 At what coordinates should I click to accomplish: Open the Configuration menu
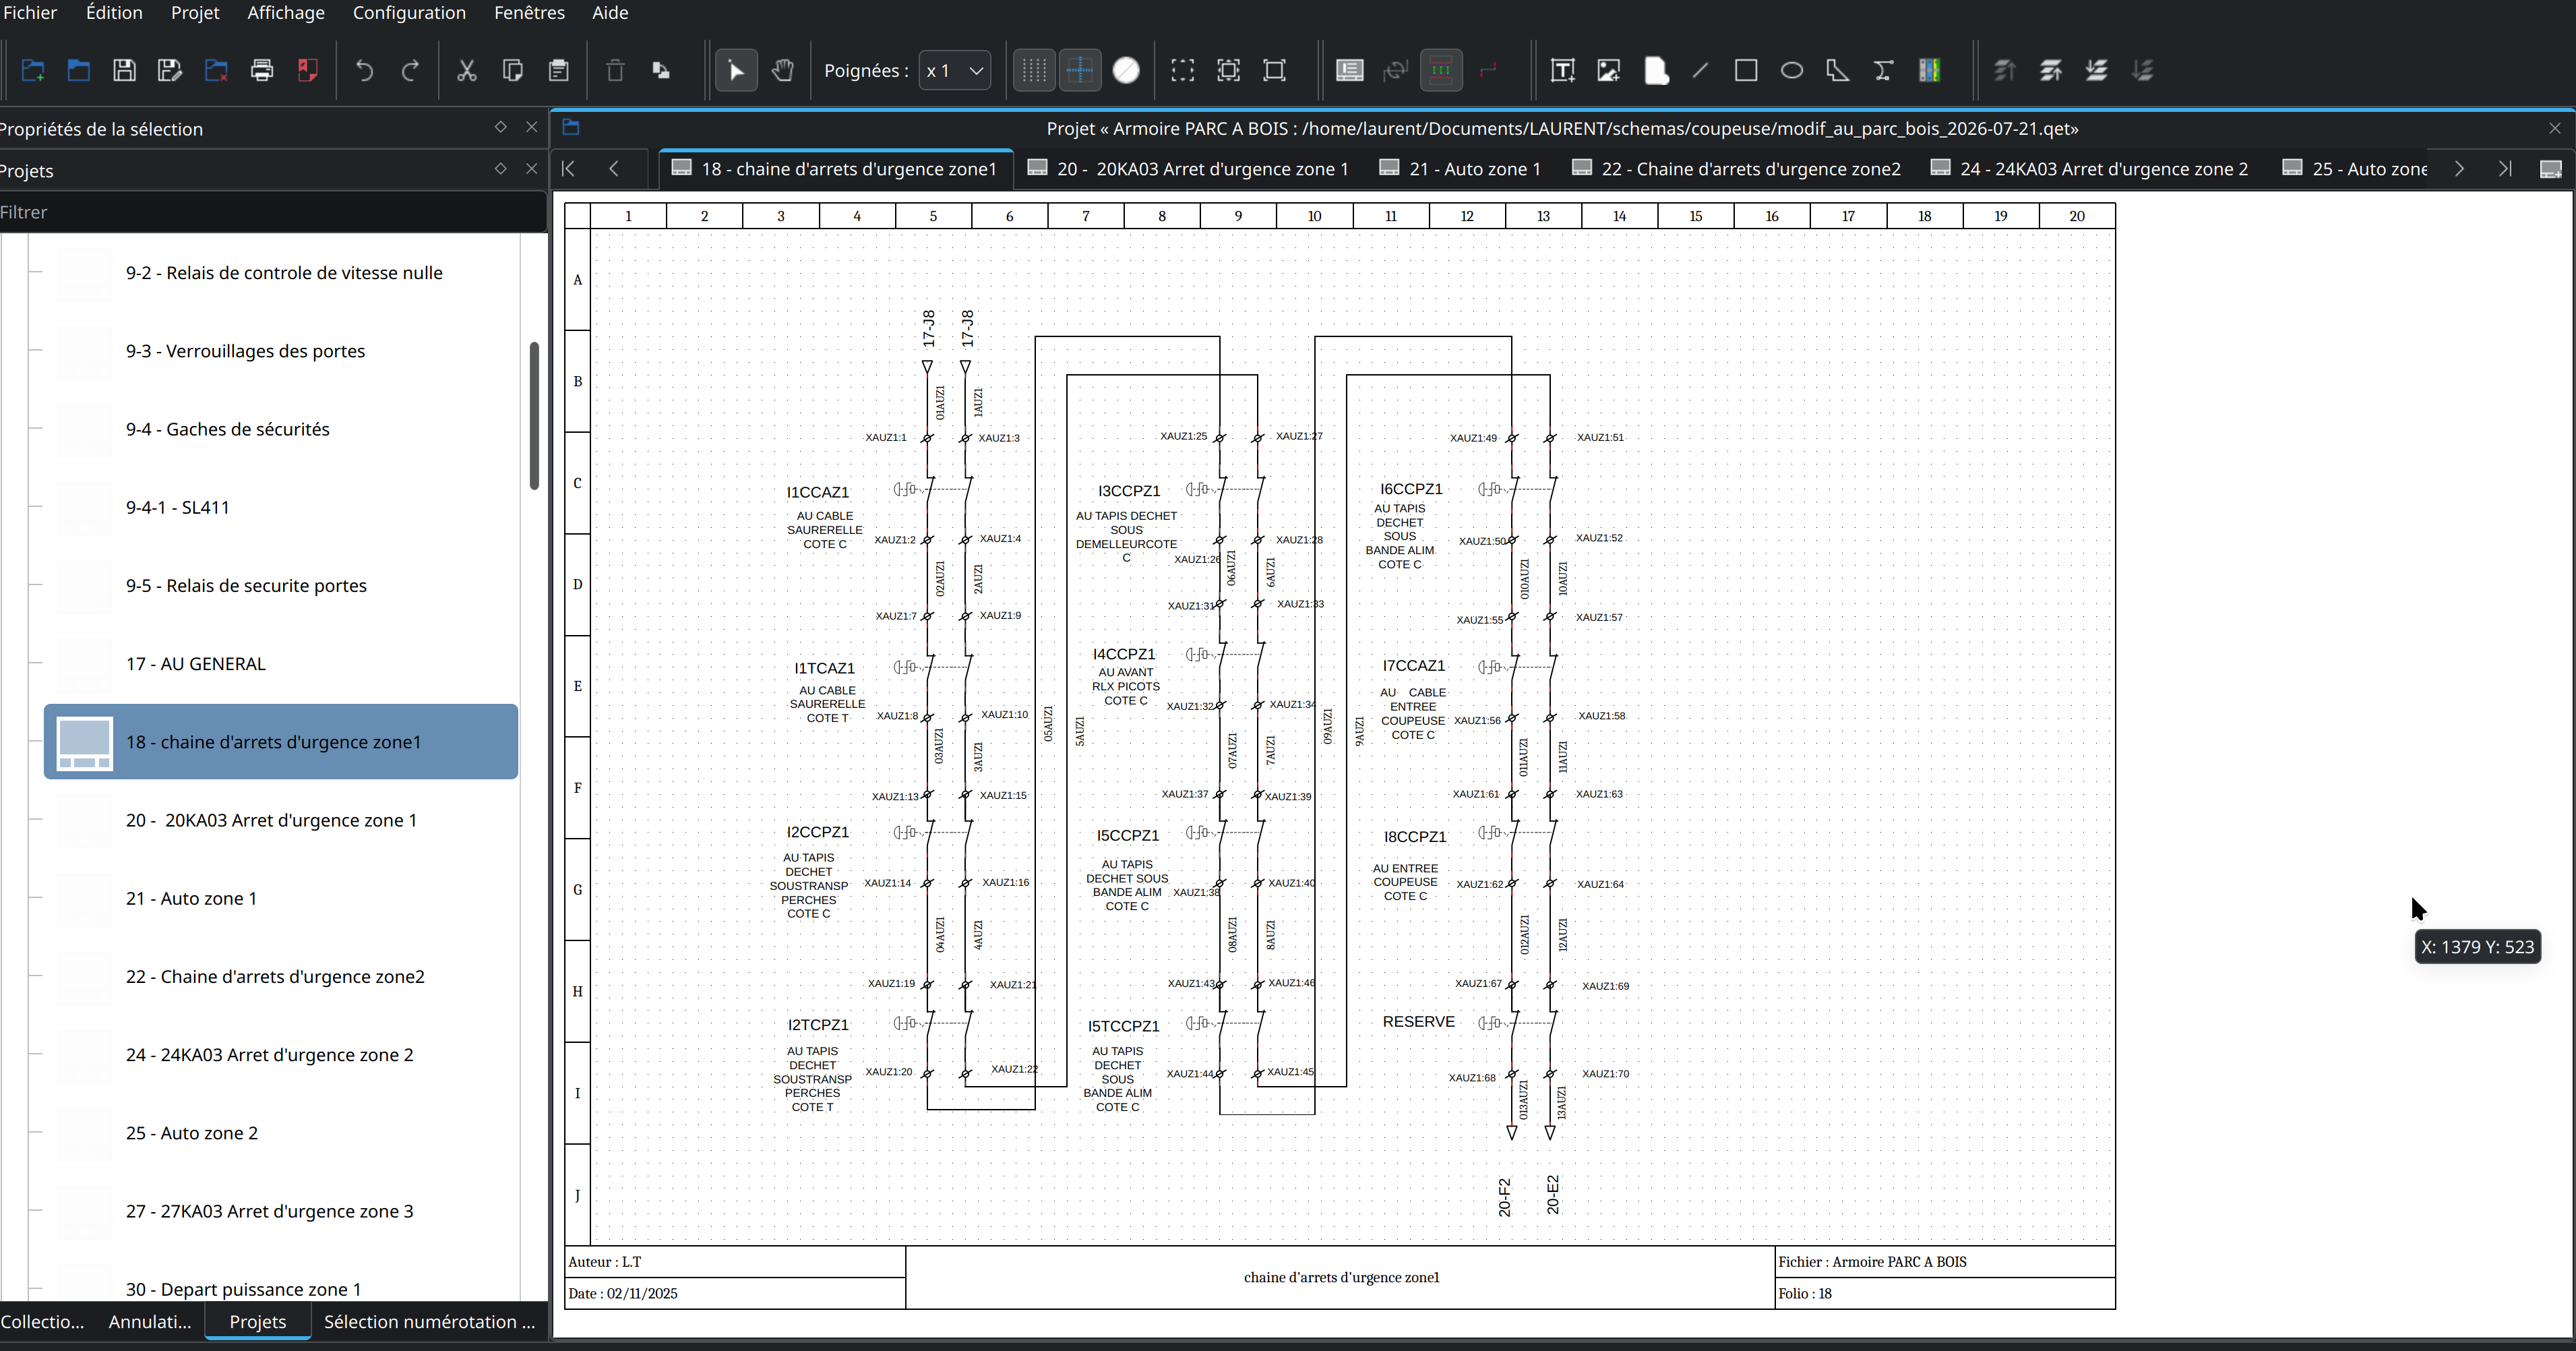[x=409, y=12]
